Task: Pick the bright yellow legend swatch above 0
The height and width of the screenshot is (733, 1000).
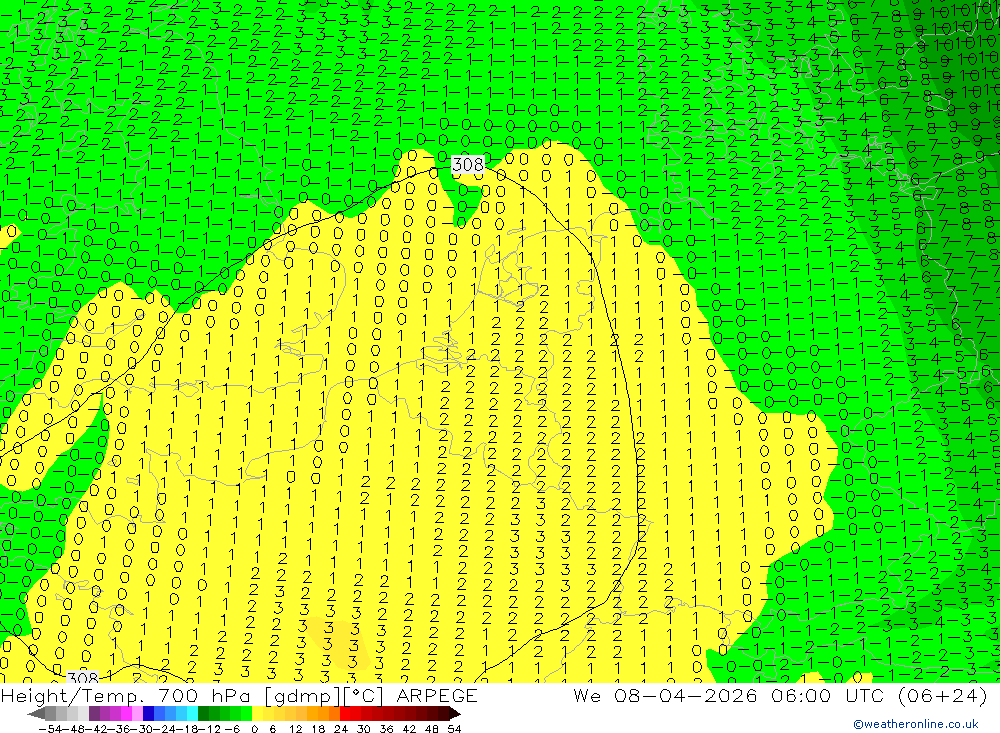Action: pyautogui.click(x=257, y=713)
